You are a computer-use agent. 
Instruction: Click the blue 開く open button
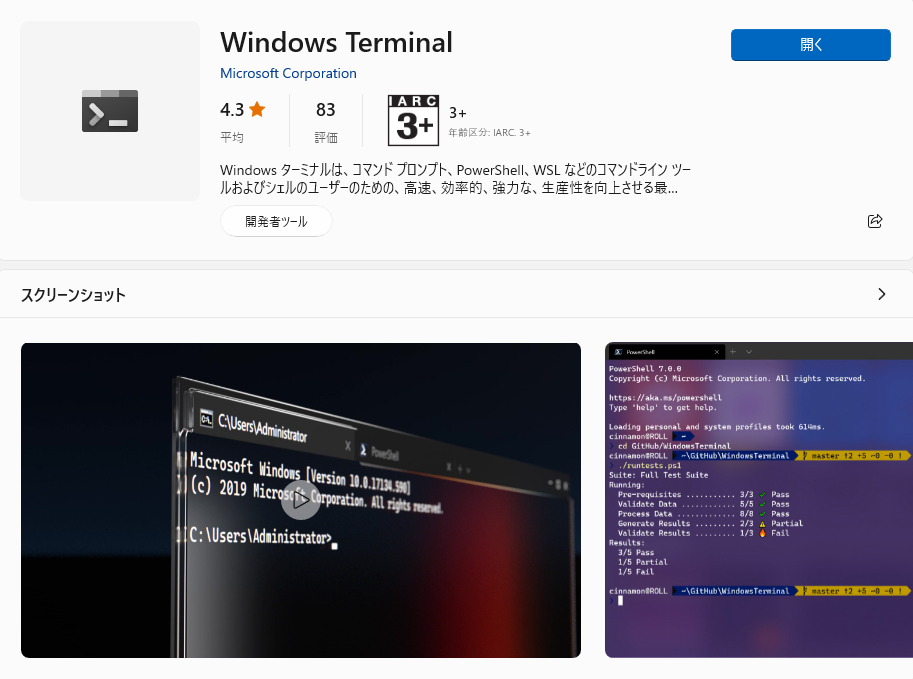tap(811, 45)
